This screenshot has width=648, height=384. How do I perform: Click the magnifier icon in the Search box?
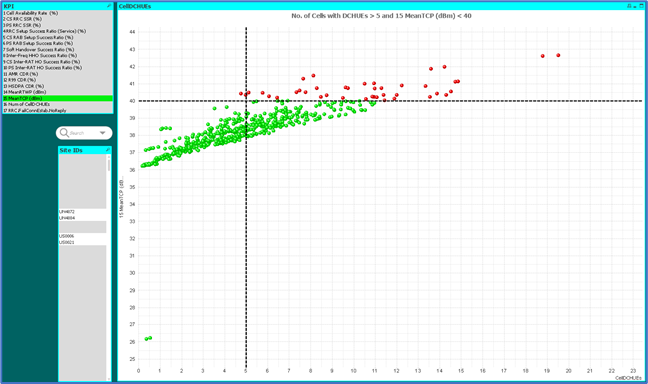click(64, 133)
